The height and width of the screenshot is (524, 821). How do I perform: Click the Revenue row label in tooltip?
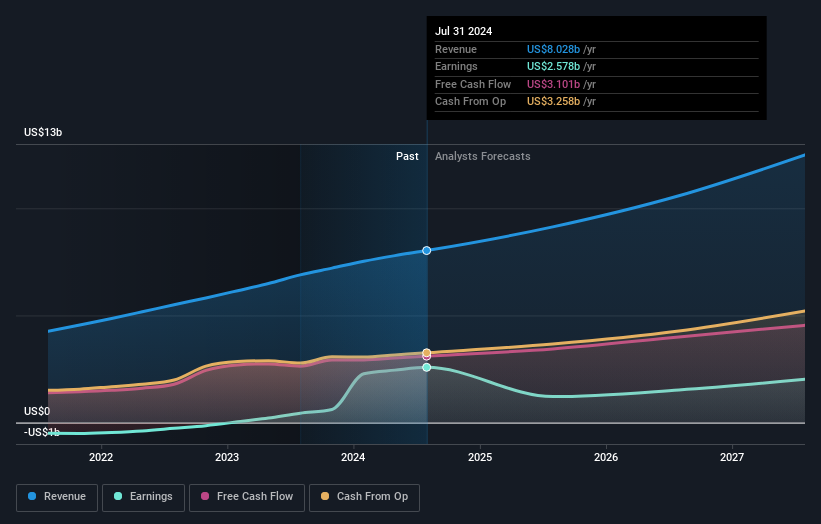[456, 49]
